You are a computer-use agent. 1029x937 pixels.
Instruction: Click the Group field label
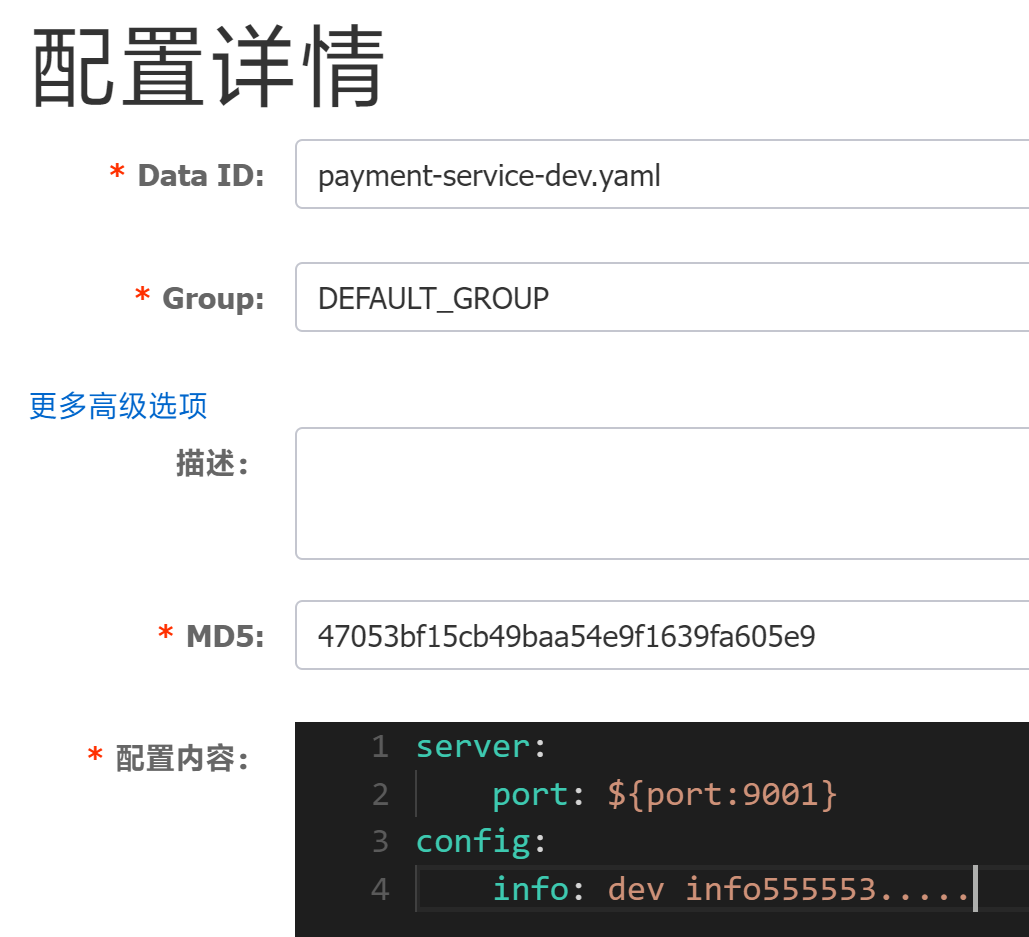point(212,297)
